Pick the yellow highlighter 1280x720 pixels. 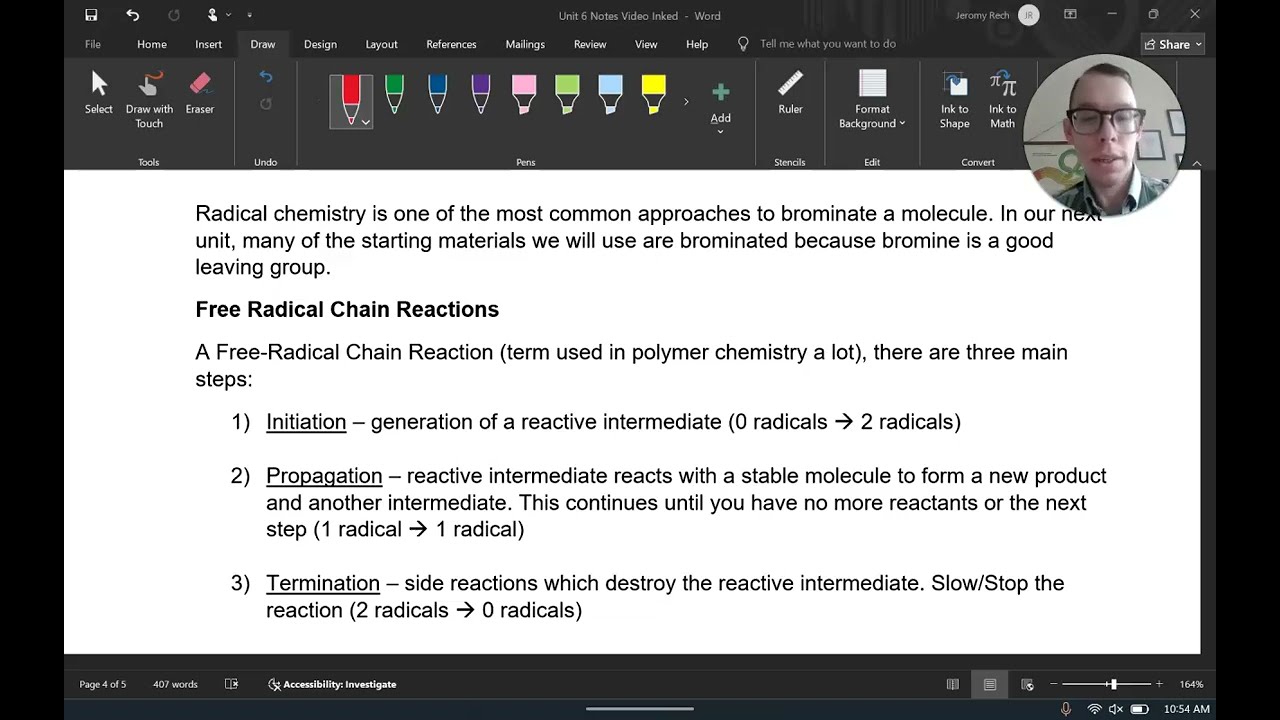coord(653,96)
